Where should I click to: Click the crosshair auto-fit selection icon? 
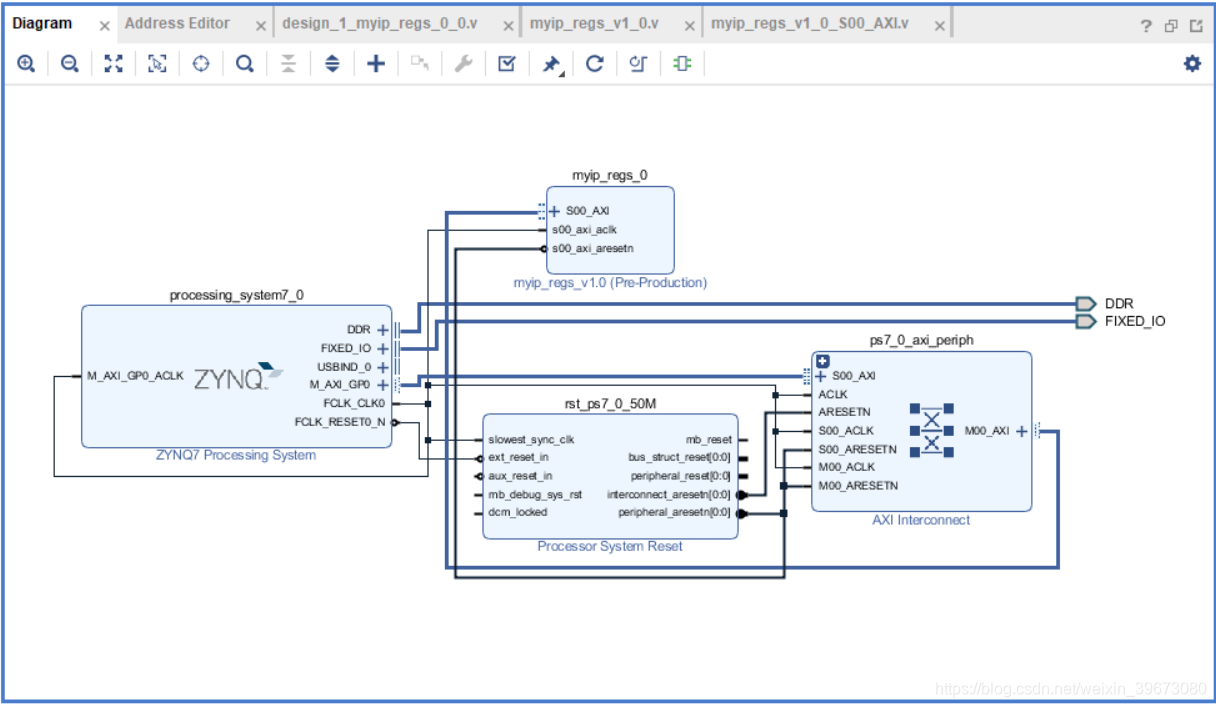click(201, 64)
